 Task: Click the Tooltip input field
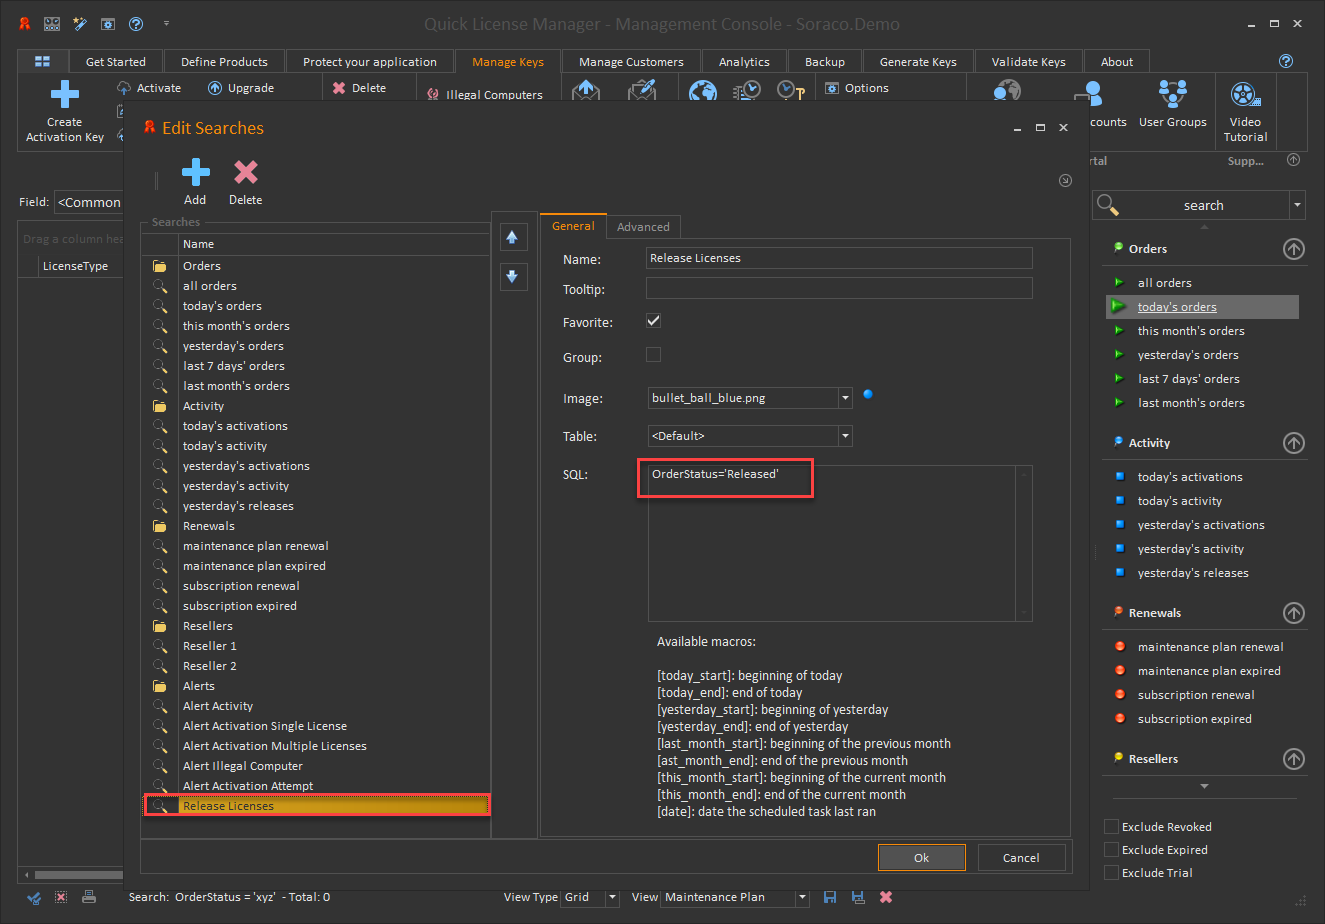839,289
